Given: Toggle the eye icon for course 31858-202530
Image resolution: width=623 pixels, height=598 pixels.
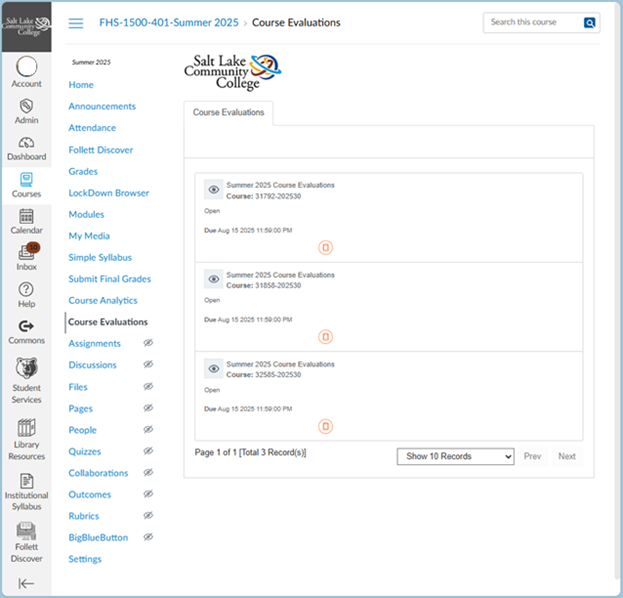Looking at the screenshot, I should pyautogui.click(x=213, y=279).
